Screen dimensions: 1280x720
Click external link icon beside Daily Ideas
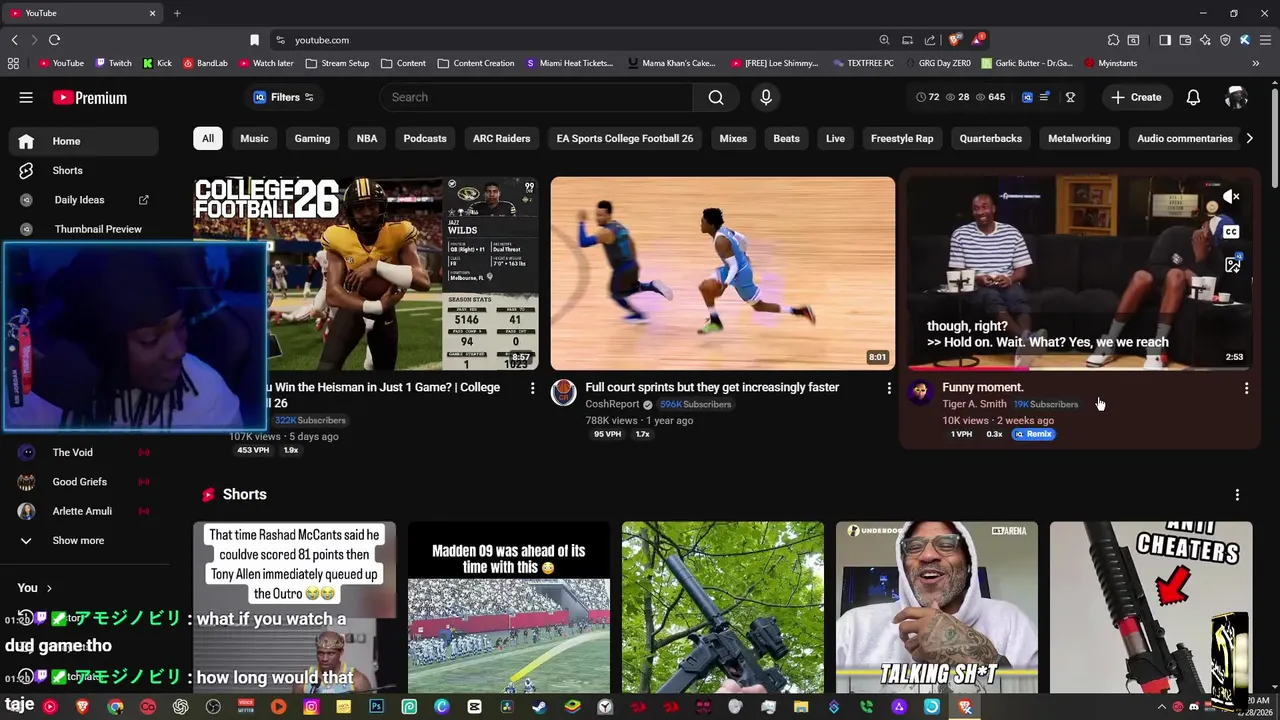143,200
